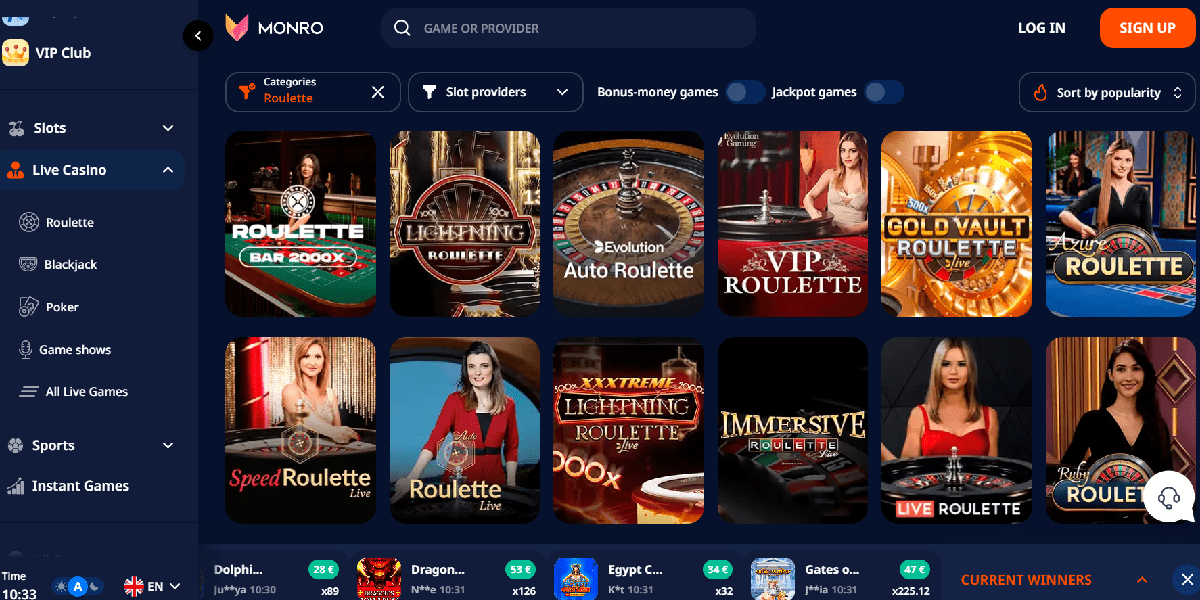Close the current winners bar
Image resolution: width=1200 pixels, height=600 pixels.
click(x=1184, y=579)
